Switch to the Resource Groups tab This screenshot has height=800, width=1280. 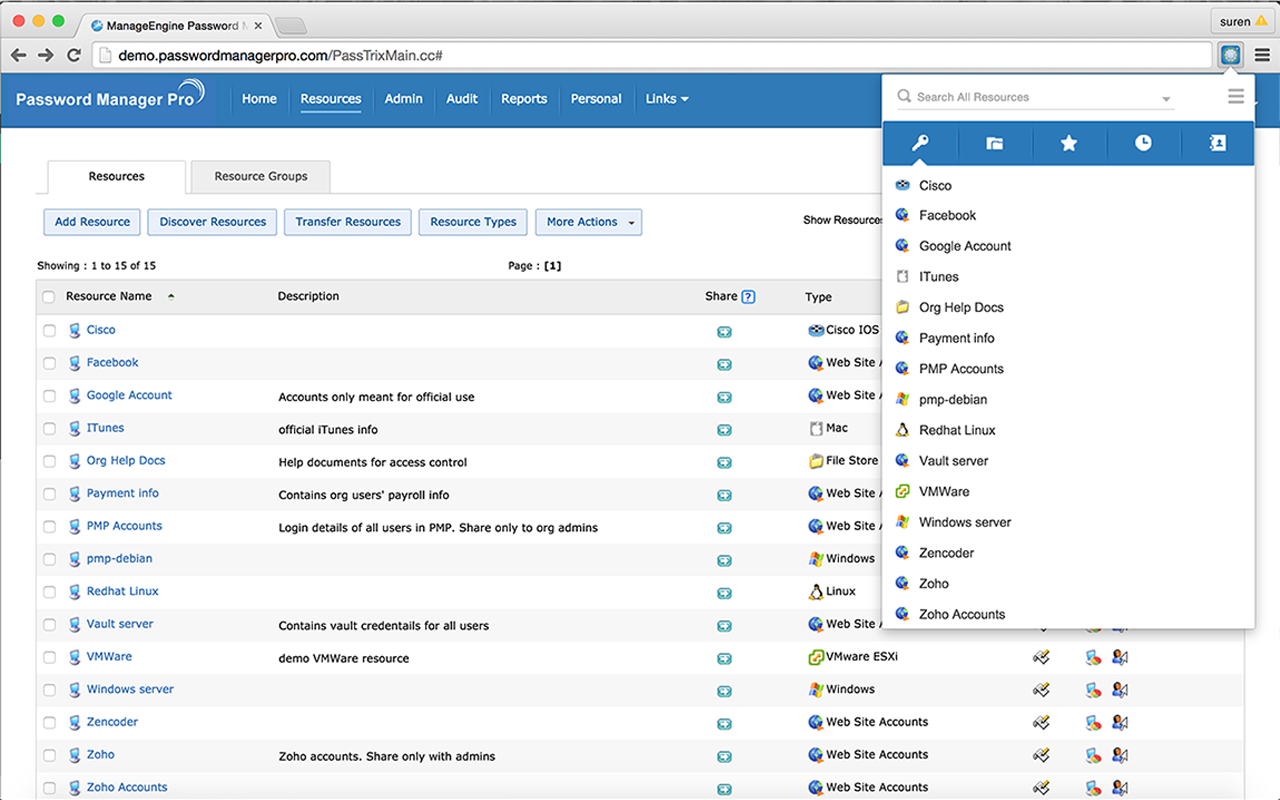tap(260, 176)
